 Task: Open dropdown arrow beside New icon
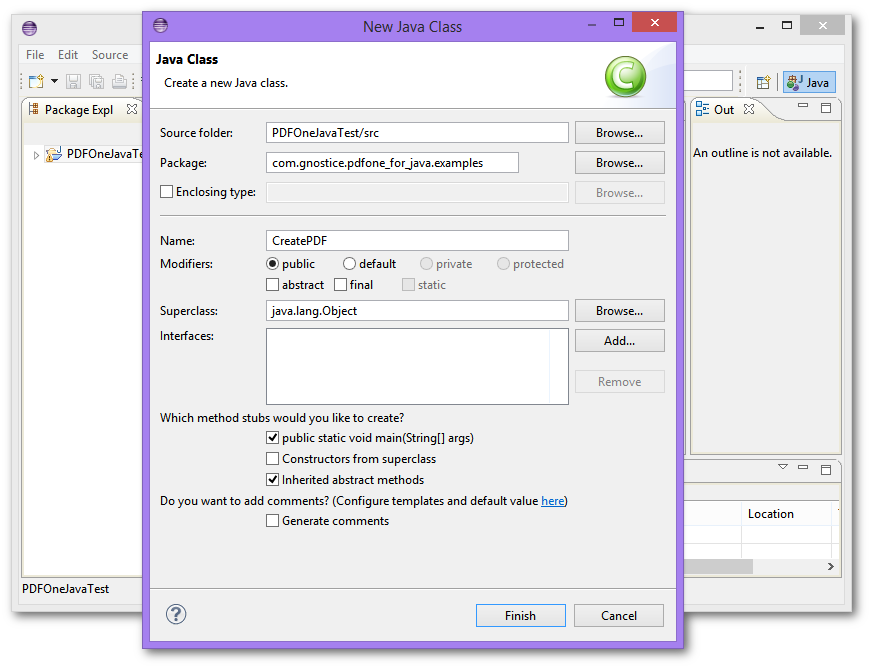point(54,81)
